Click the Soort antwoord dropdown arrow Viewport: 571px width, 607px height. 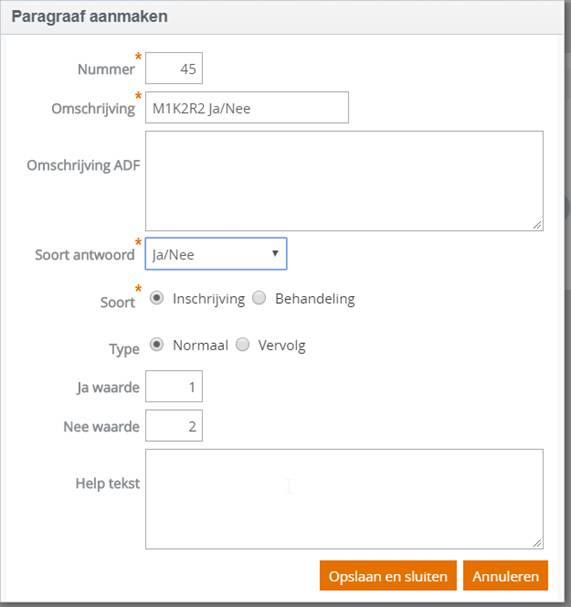point(275,254)
